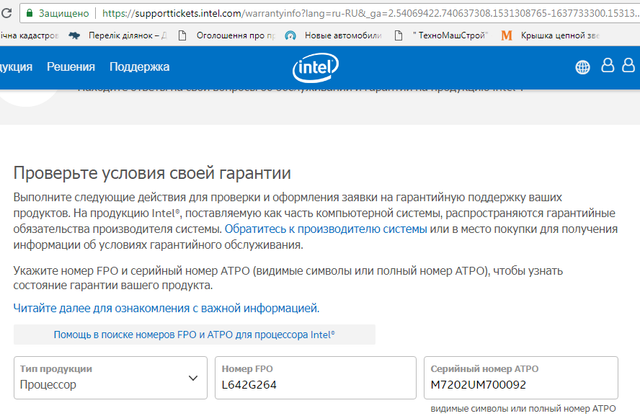Click the 'Защищено' secure label
Image resolution: width=640 pixels, height=419 pixels.
64,13
